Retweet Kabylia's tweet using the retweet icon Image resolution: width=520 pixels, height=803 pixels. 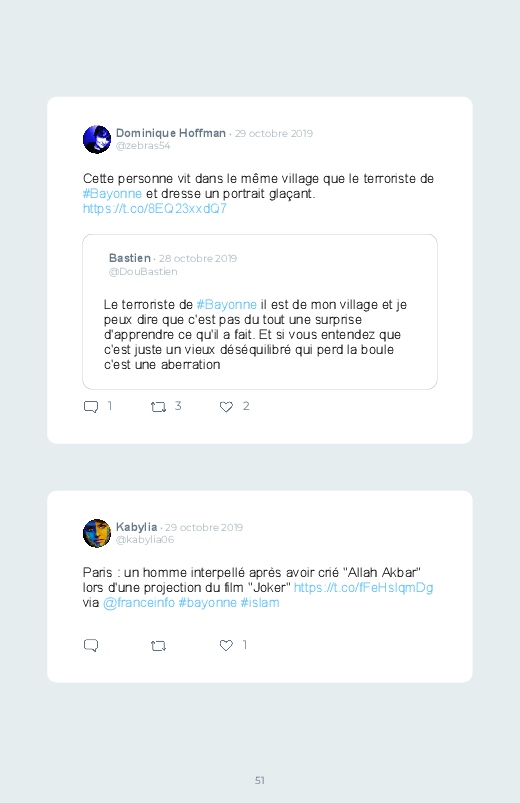click(158, 646)
